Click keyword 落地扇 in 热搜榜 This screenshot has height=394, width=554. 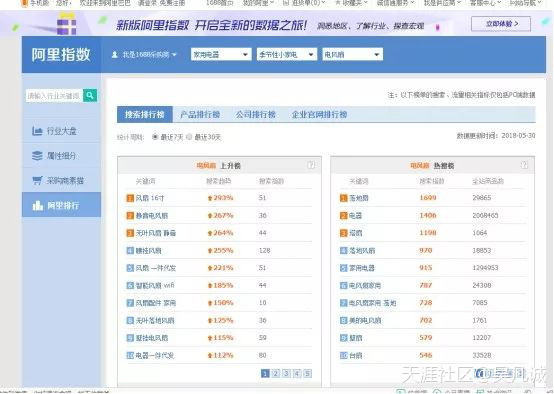[x=359, y=198]
